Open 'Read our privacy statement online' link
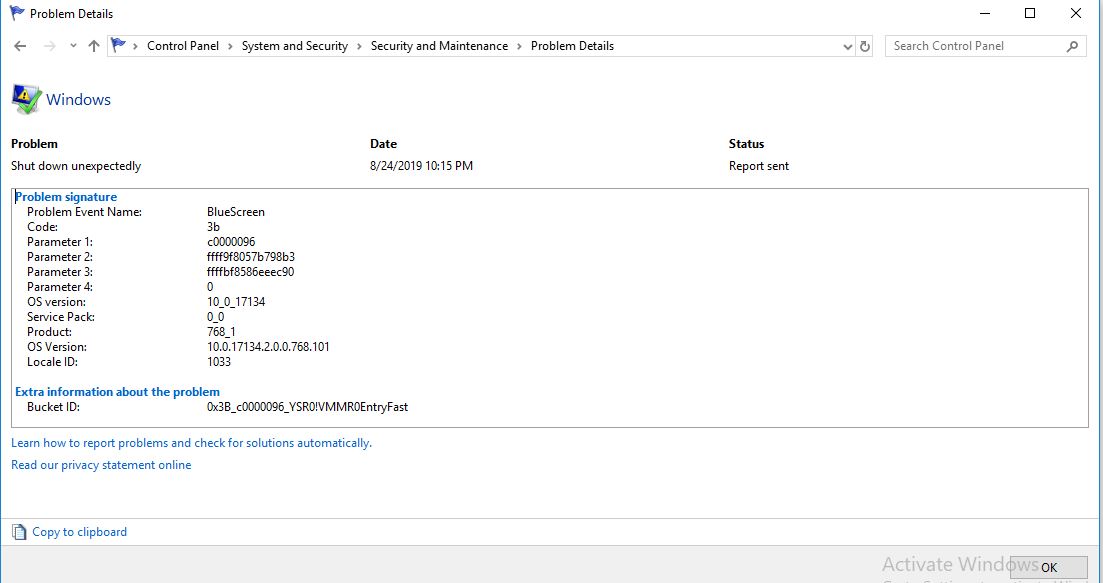Image resolution: width=1103 pixels, height=583 pixels. click(x=101, y=465)
